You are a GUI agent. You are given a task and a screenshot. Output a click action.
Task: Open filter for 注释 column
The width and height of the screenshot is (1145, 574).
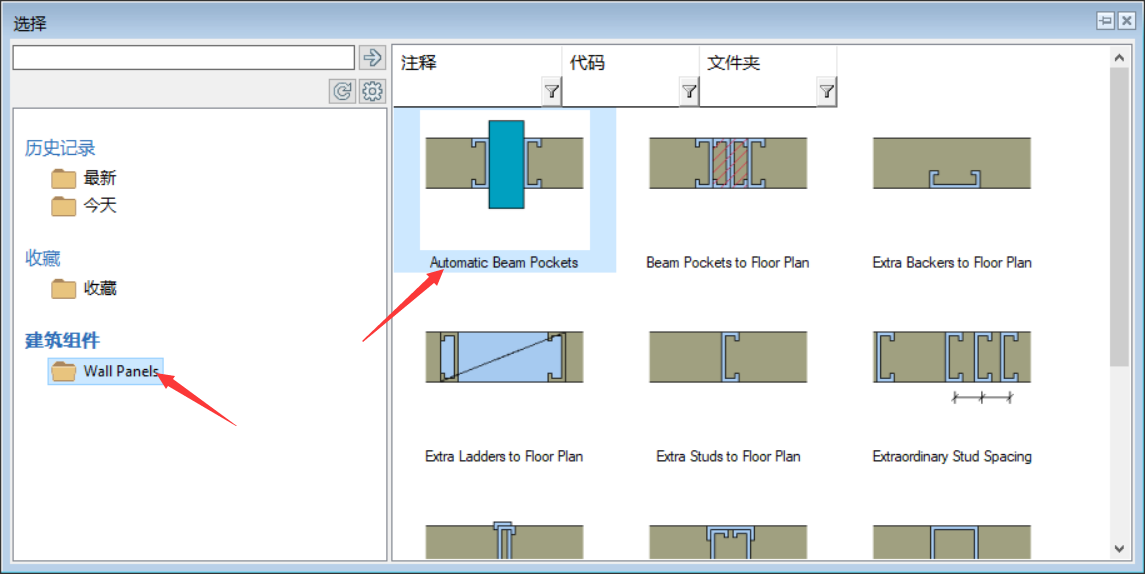(551, 91)
